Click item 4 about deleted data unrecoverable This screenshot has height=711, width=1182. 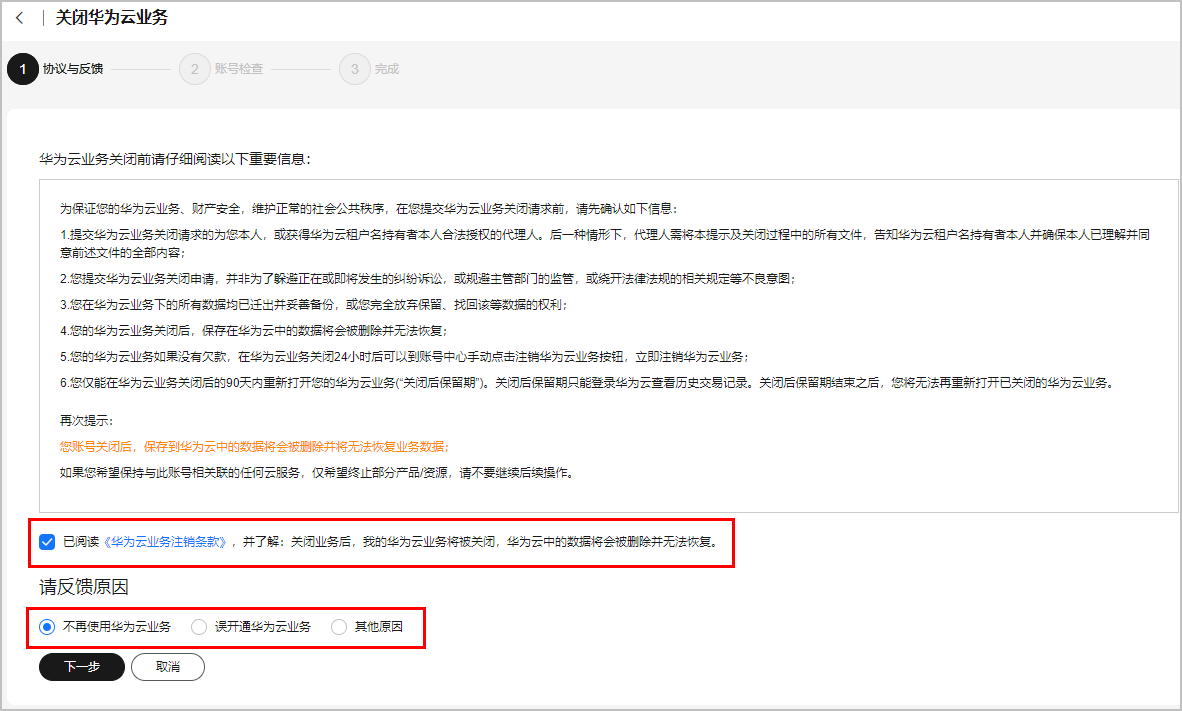coord(254,331)
